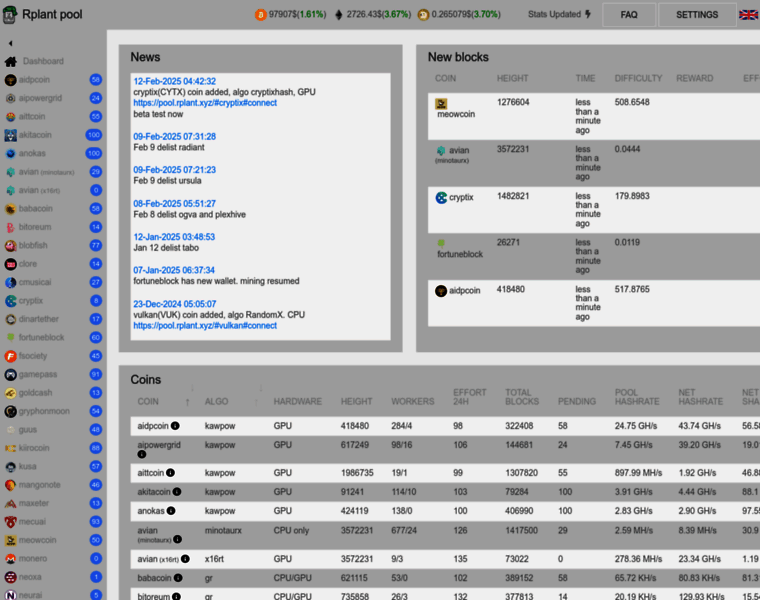Click info icon next to akitacoin row

[x=177, y=491]
